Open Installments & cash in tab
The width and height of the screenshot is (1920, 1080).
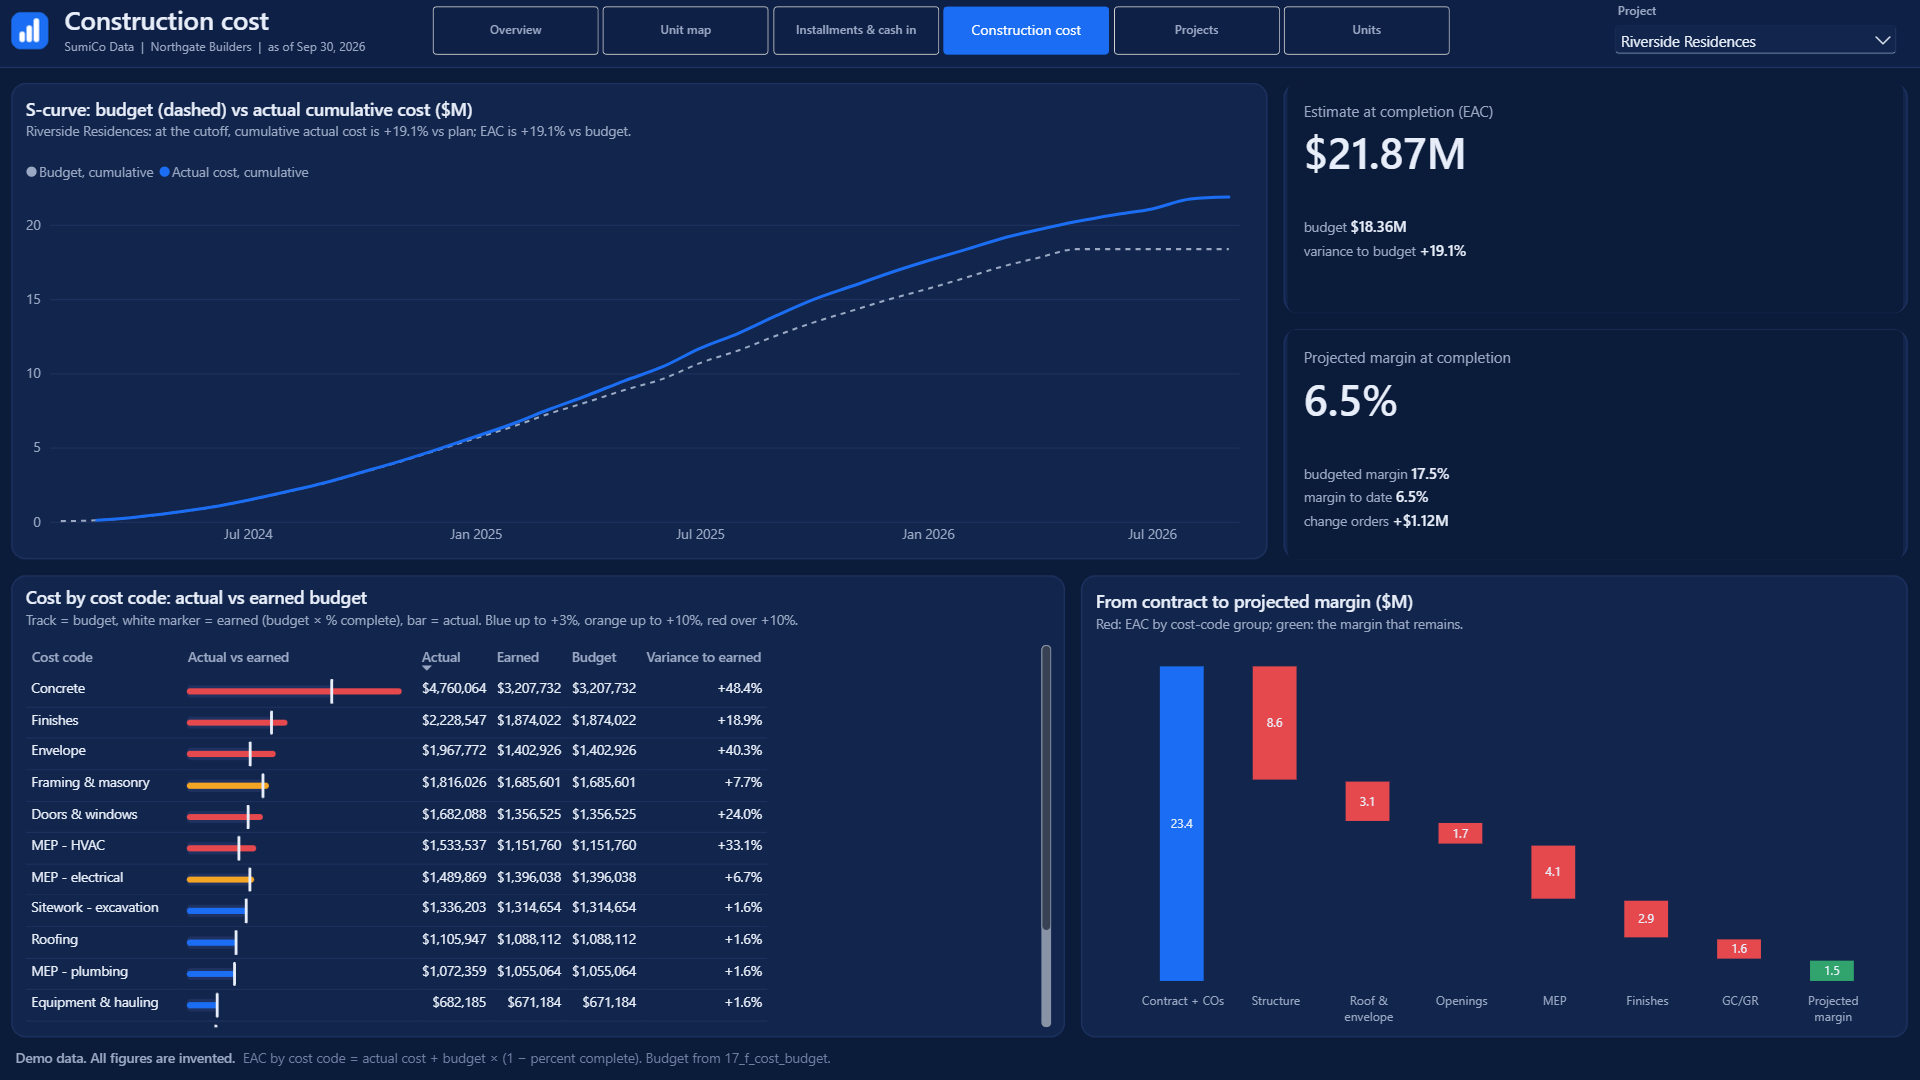pyautogui.click(x=855, y=30)
